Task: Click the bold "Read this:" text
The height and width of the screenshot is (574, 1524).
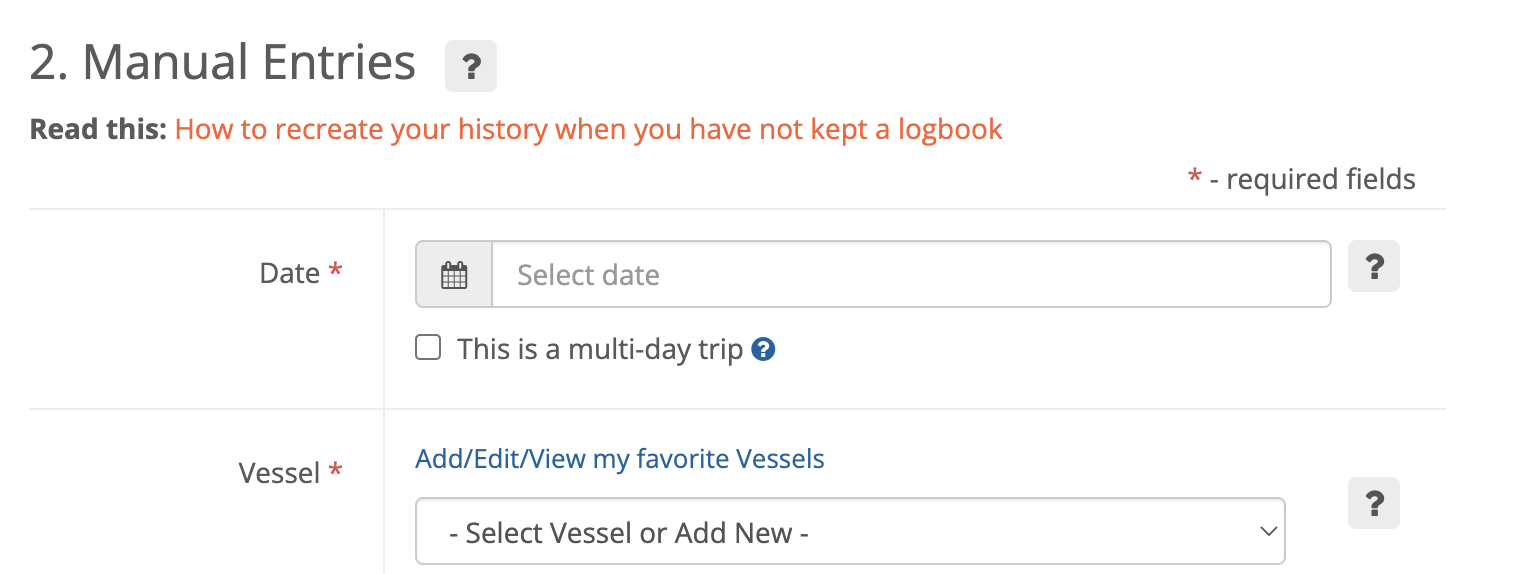Action: 98,130
